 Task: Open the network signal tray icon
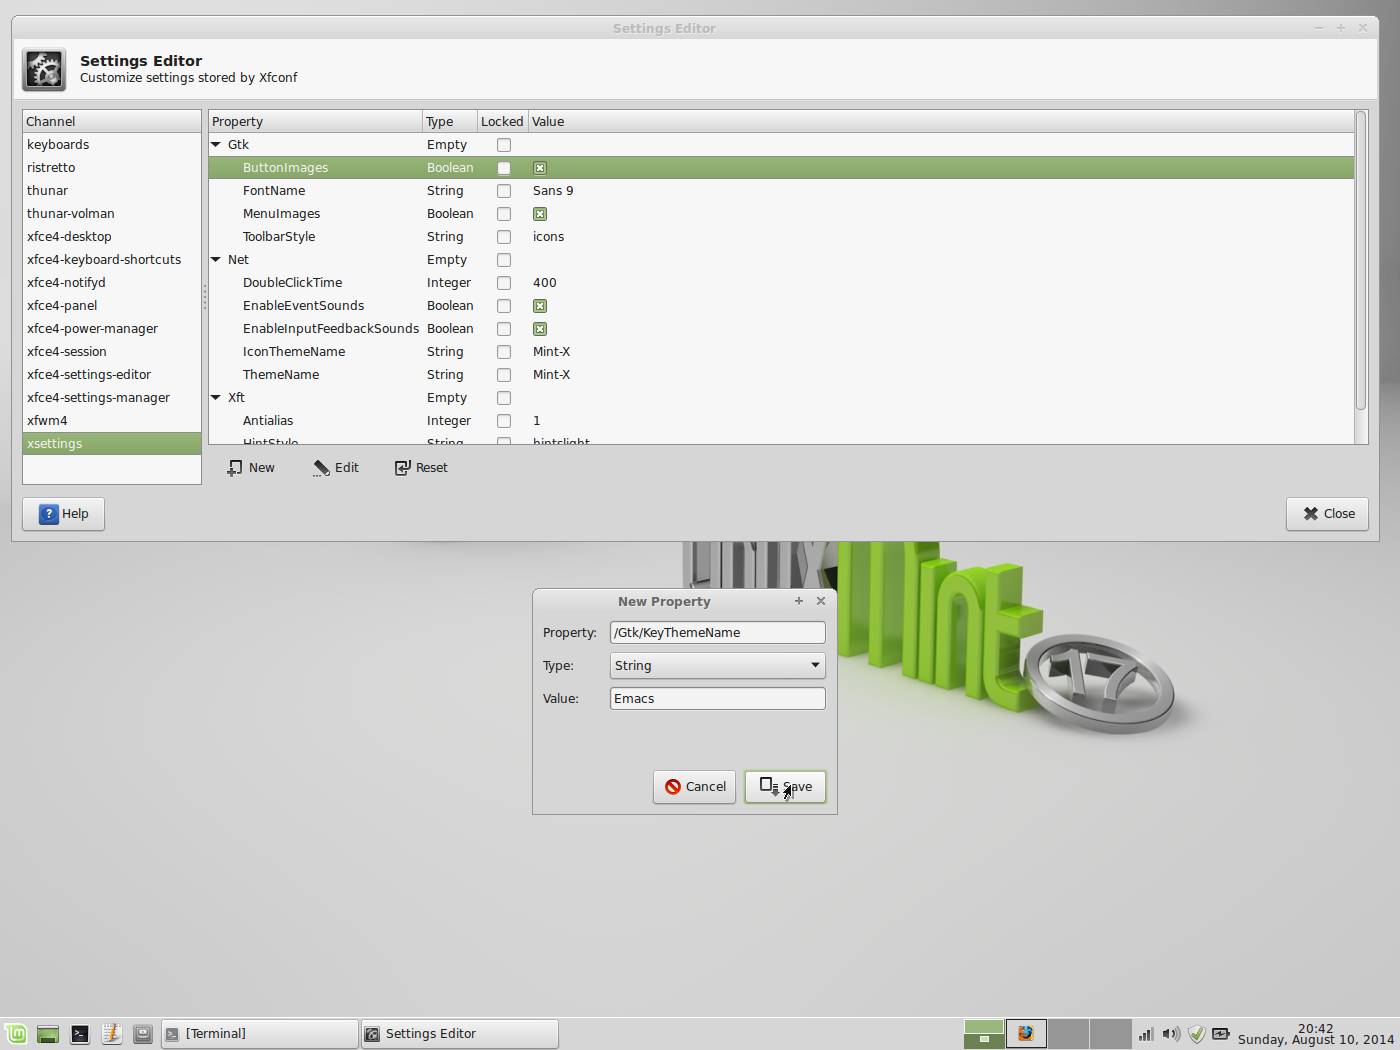pos(1146,1034)
